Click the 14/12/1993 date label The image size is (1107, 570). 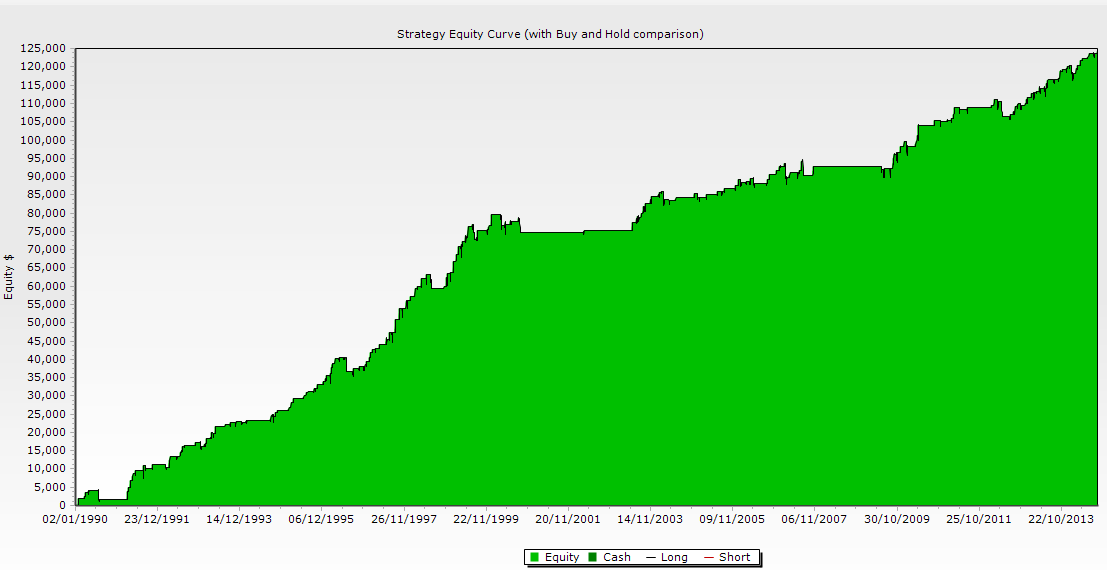click(x=239, y=519)
